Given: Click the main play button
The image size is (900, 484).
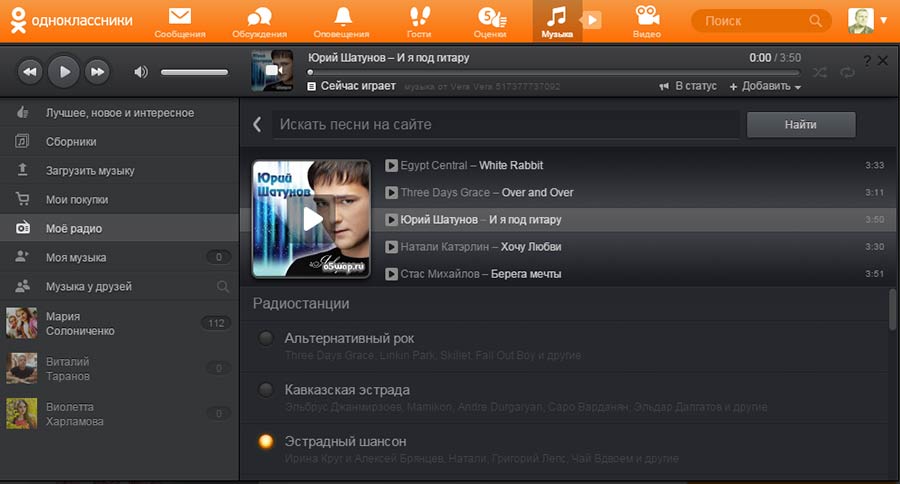Looking at the screenshot, I should coord(64,72).
